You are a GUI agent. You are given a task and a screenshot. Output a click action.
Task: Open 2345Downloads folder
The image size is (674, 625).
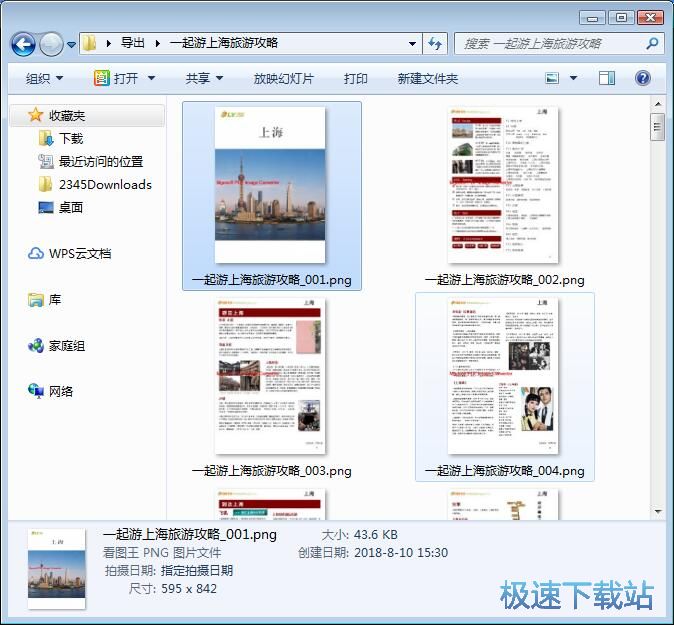tap(105, 185)
